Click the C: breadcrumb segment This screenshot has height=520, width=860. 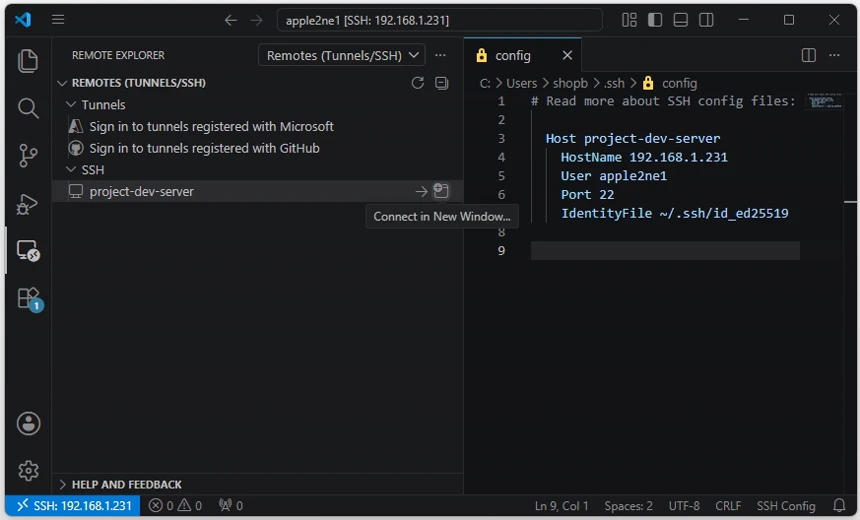(485, 83)
